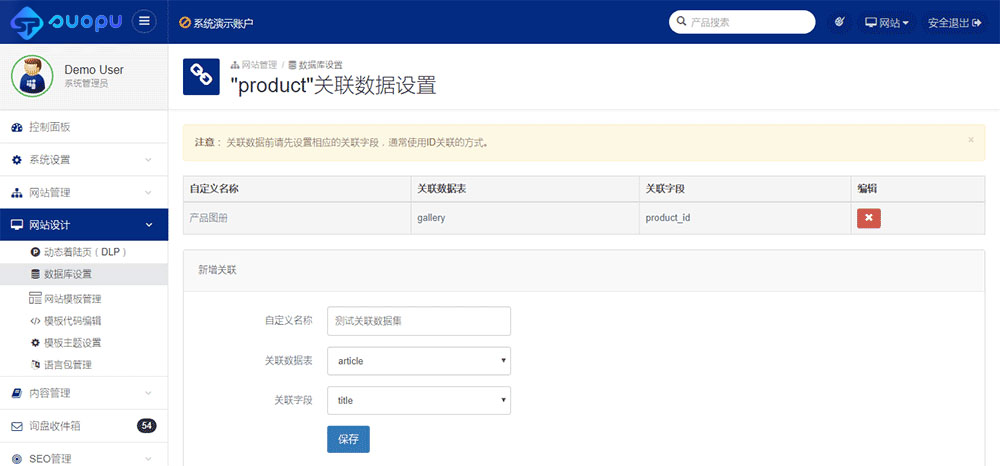
Task: Click the SEO管理 target icon
Action: pos(17,459)
